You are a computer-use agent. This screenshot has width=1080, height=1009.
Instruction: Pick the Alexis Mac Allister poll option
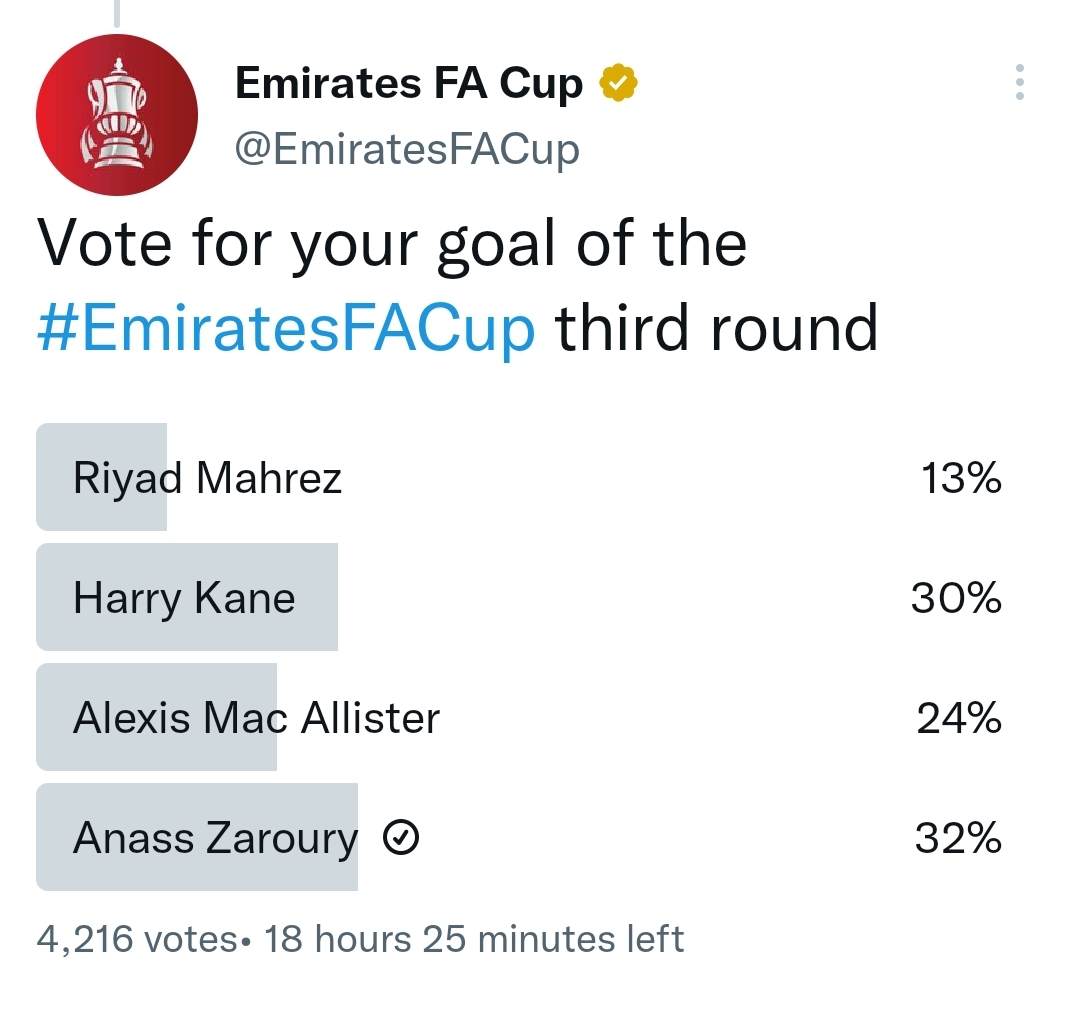[x=256, y=718]
